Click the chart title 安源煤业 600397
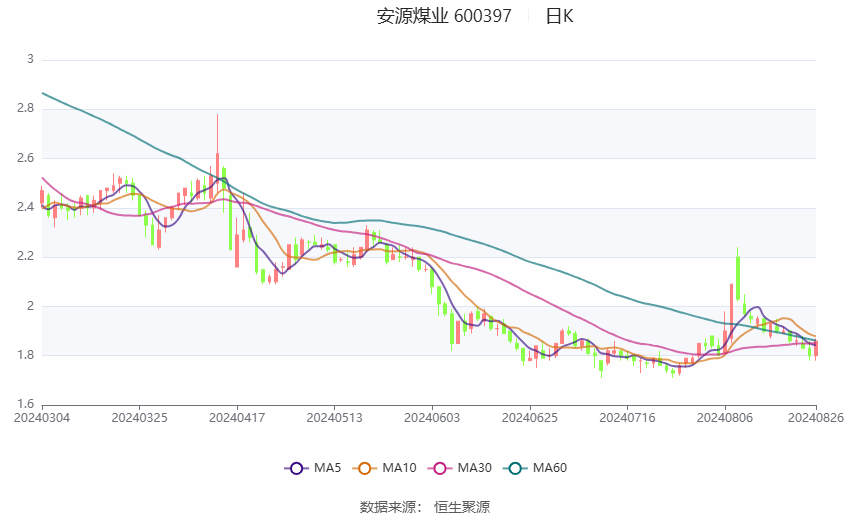The height and width of the screenshot is (517, 850). [444, 16]
